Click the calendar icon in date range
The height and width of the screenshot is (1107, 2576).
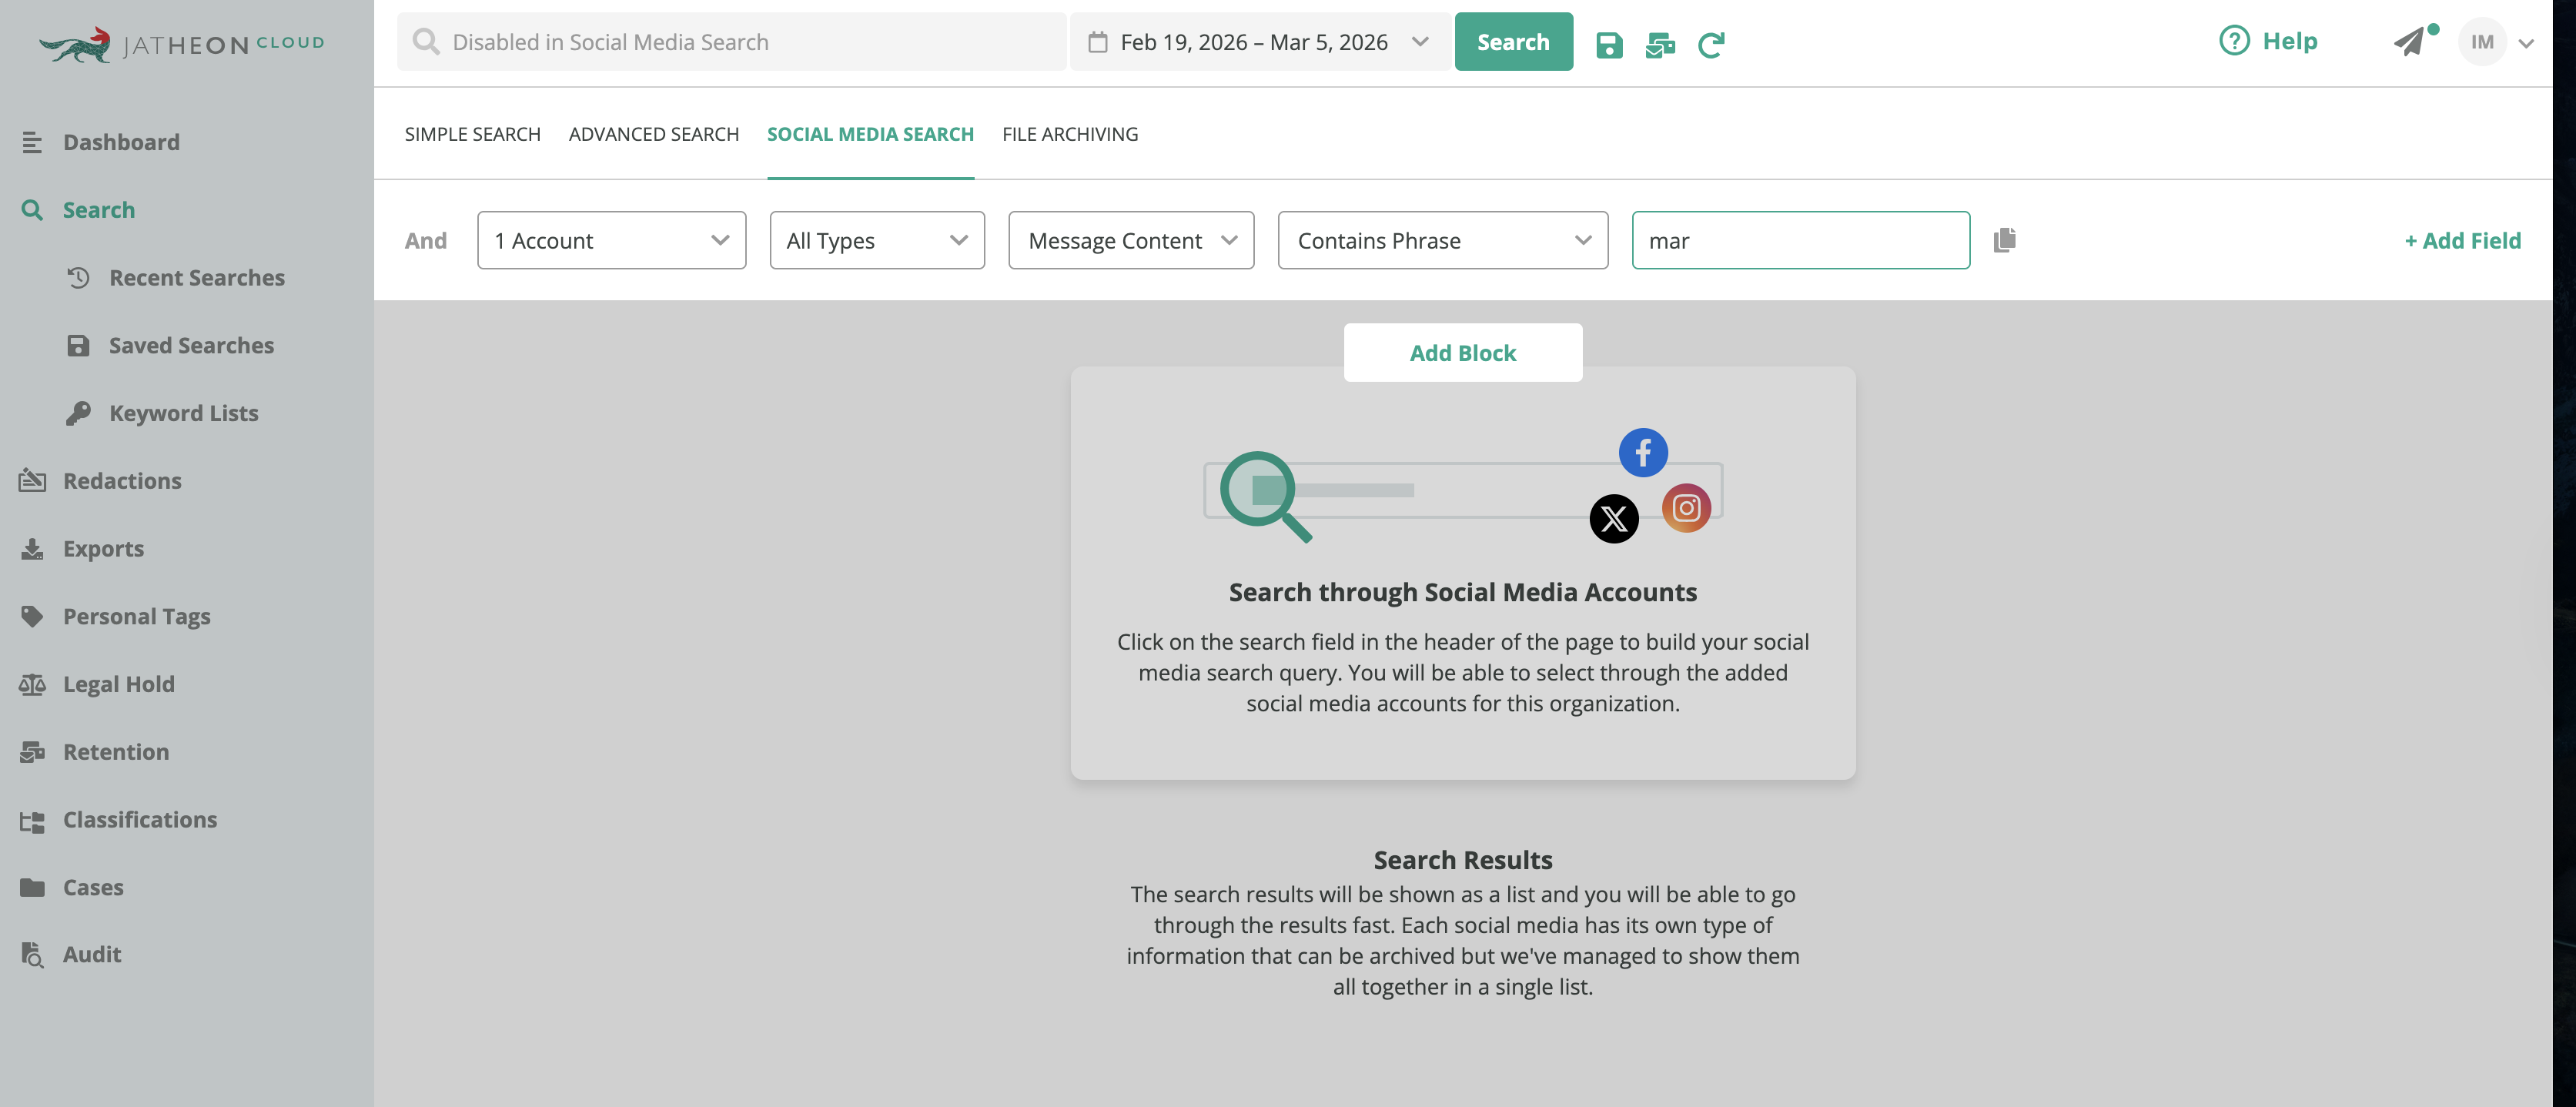(1097, 42)
